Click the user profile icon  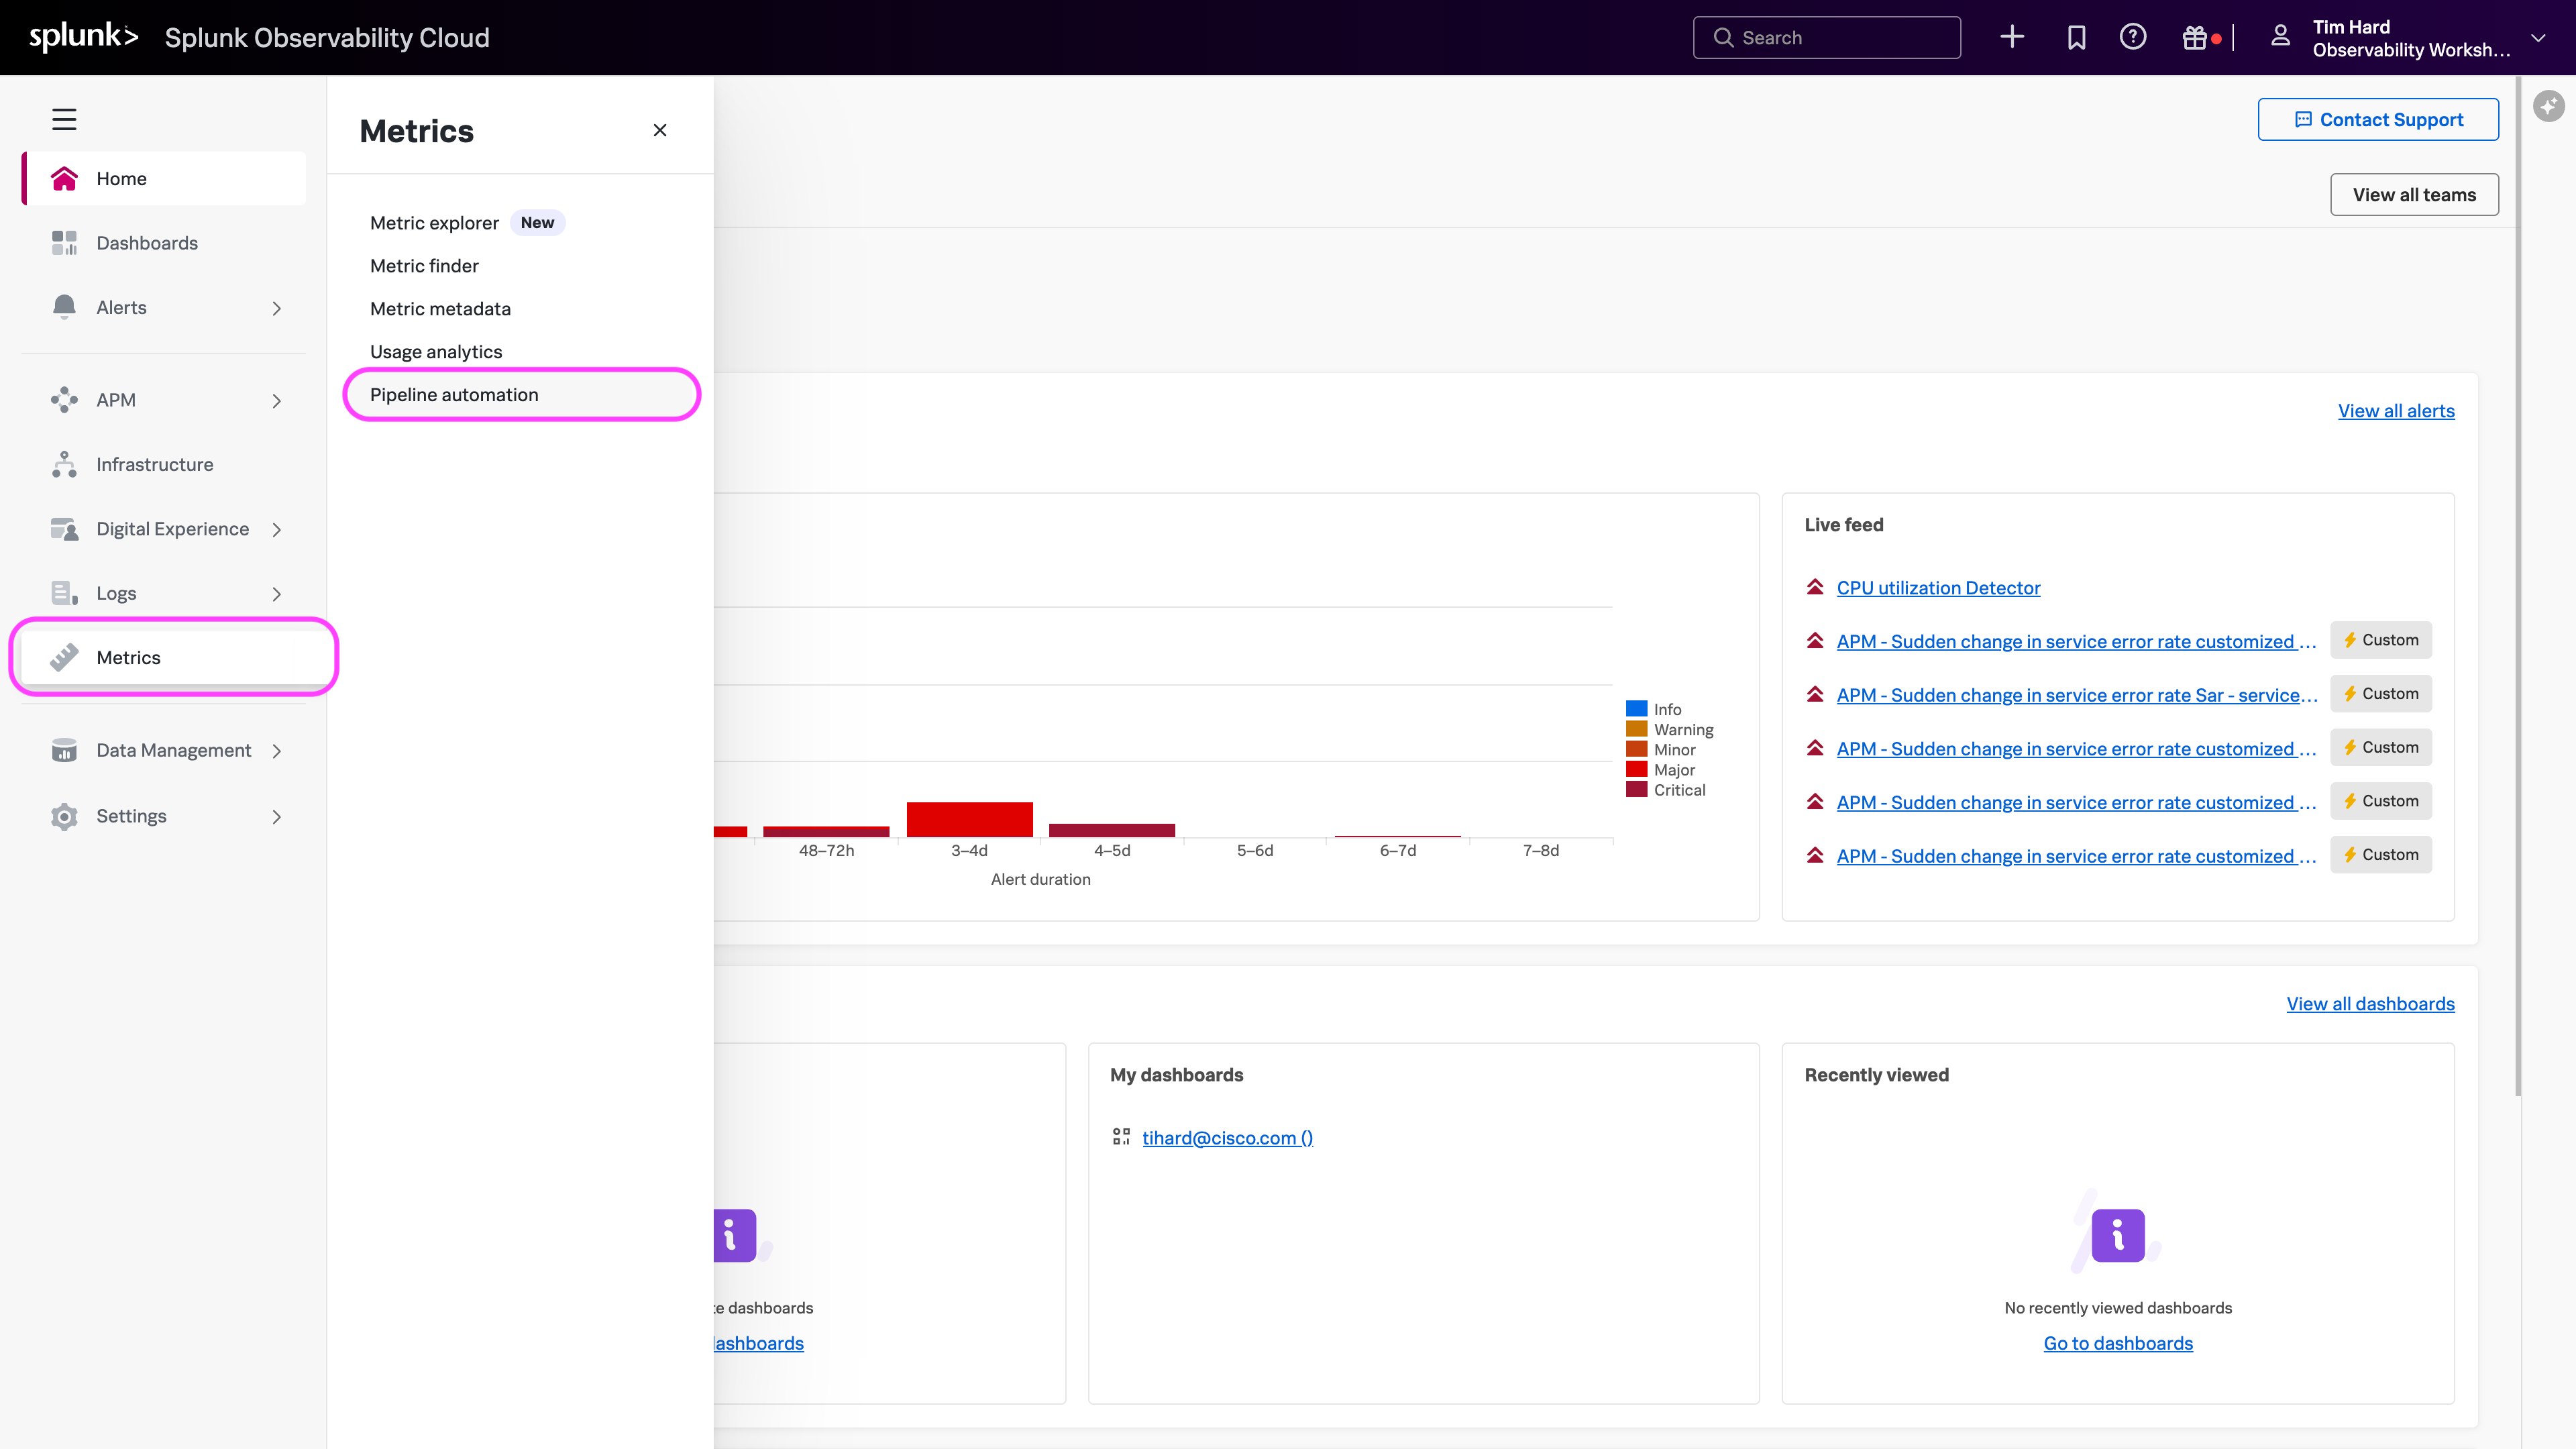(2281, 37)
